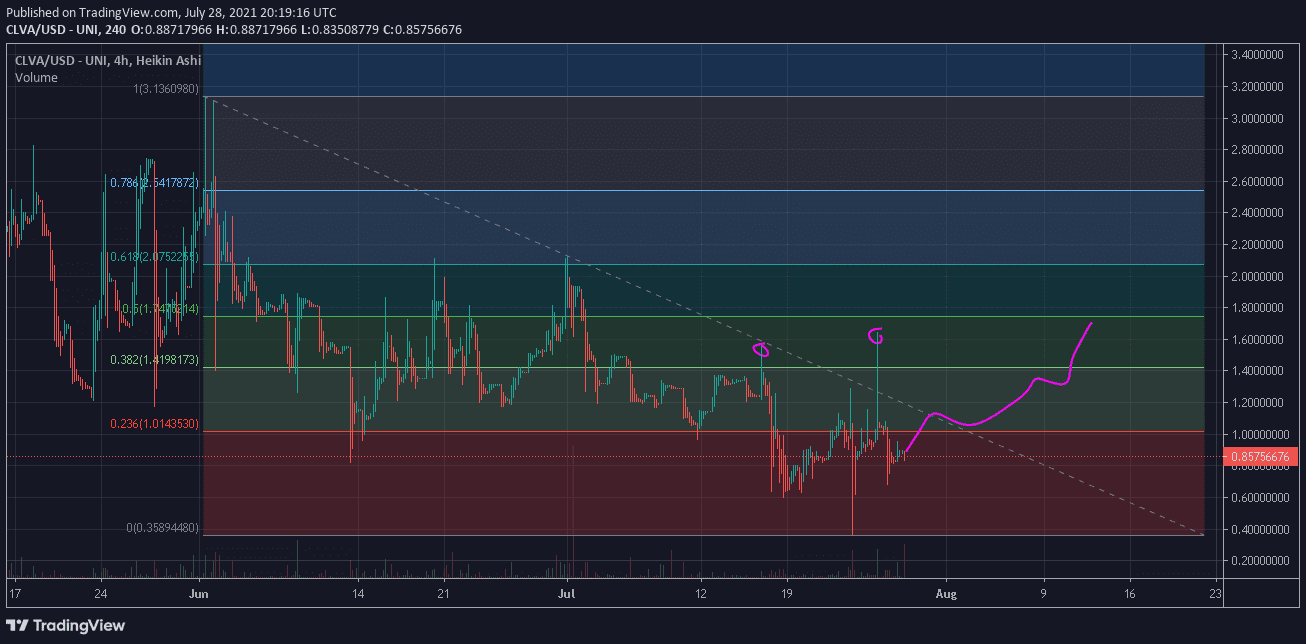Click the Aug label on the time axis
Image resolution: width=1306 pixels, height=644 pixels.
point(946,593)
